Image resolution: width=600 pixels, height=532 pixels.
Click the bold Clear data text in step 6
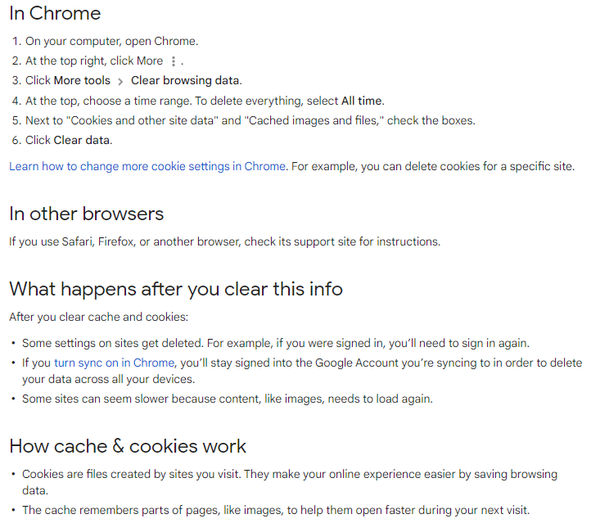pyautogui.click(x=82, y=140)
